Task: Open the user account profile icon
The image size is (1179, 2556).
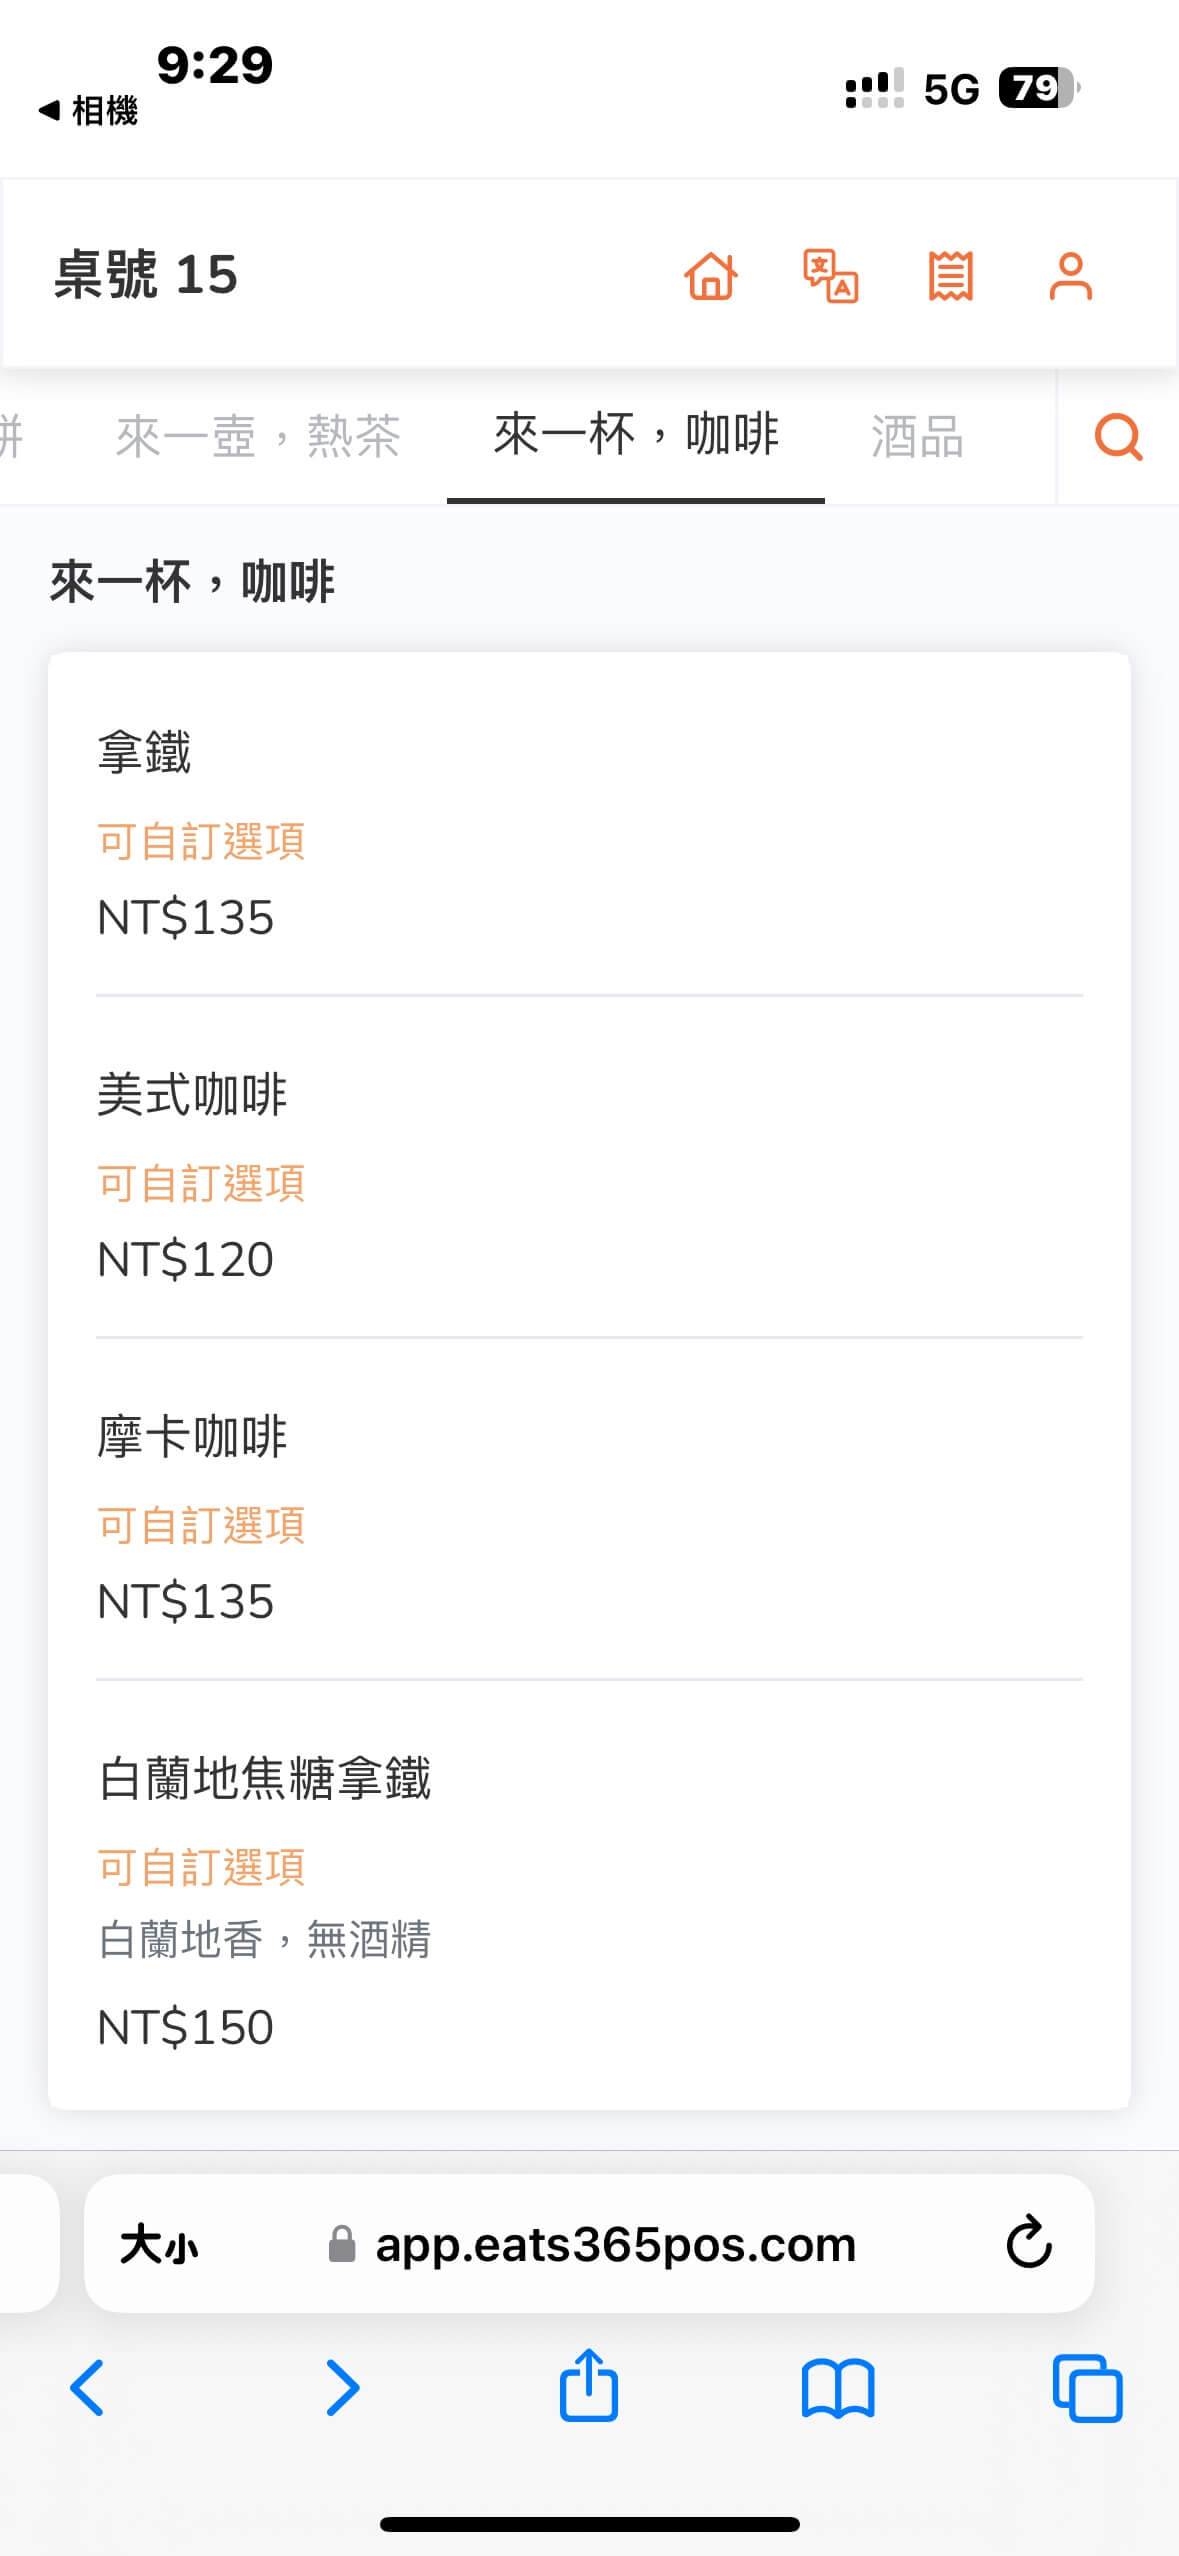Action: pyautogui.click(x=1070, y=276)
